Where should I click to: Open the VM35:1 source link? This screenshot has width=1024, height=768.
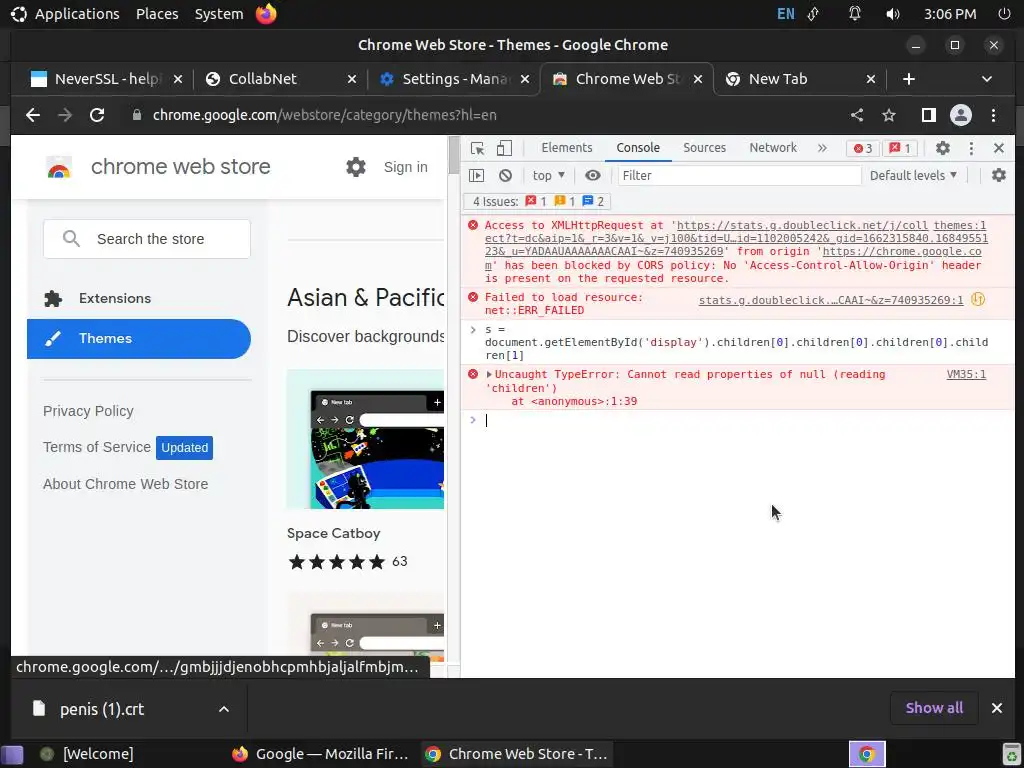coord(966,374)
